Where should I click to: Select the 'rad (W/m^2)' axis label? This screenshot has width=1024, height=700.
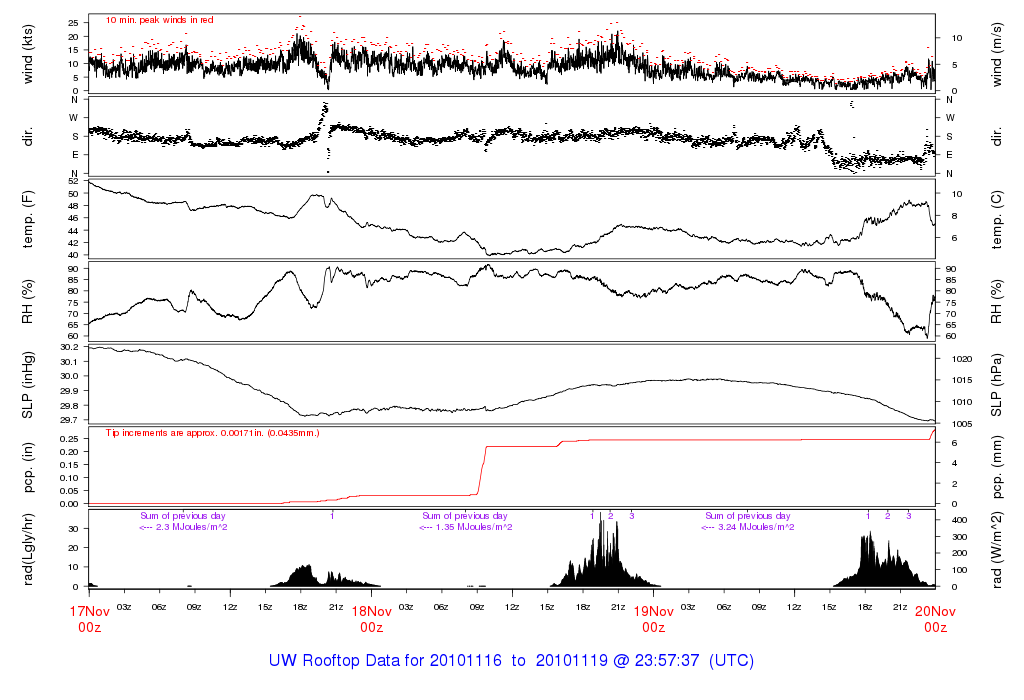click(997, 550)
